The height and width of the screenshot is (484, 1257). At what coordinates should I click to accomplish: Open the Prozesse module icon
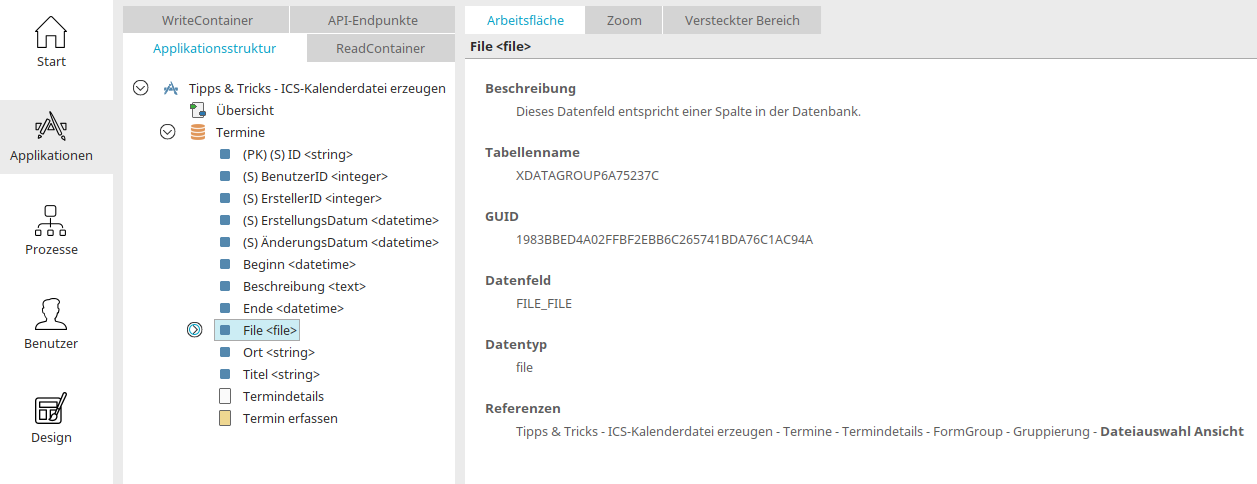coord(51,221)
